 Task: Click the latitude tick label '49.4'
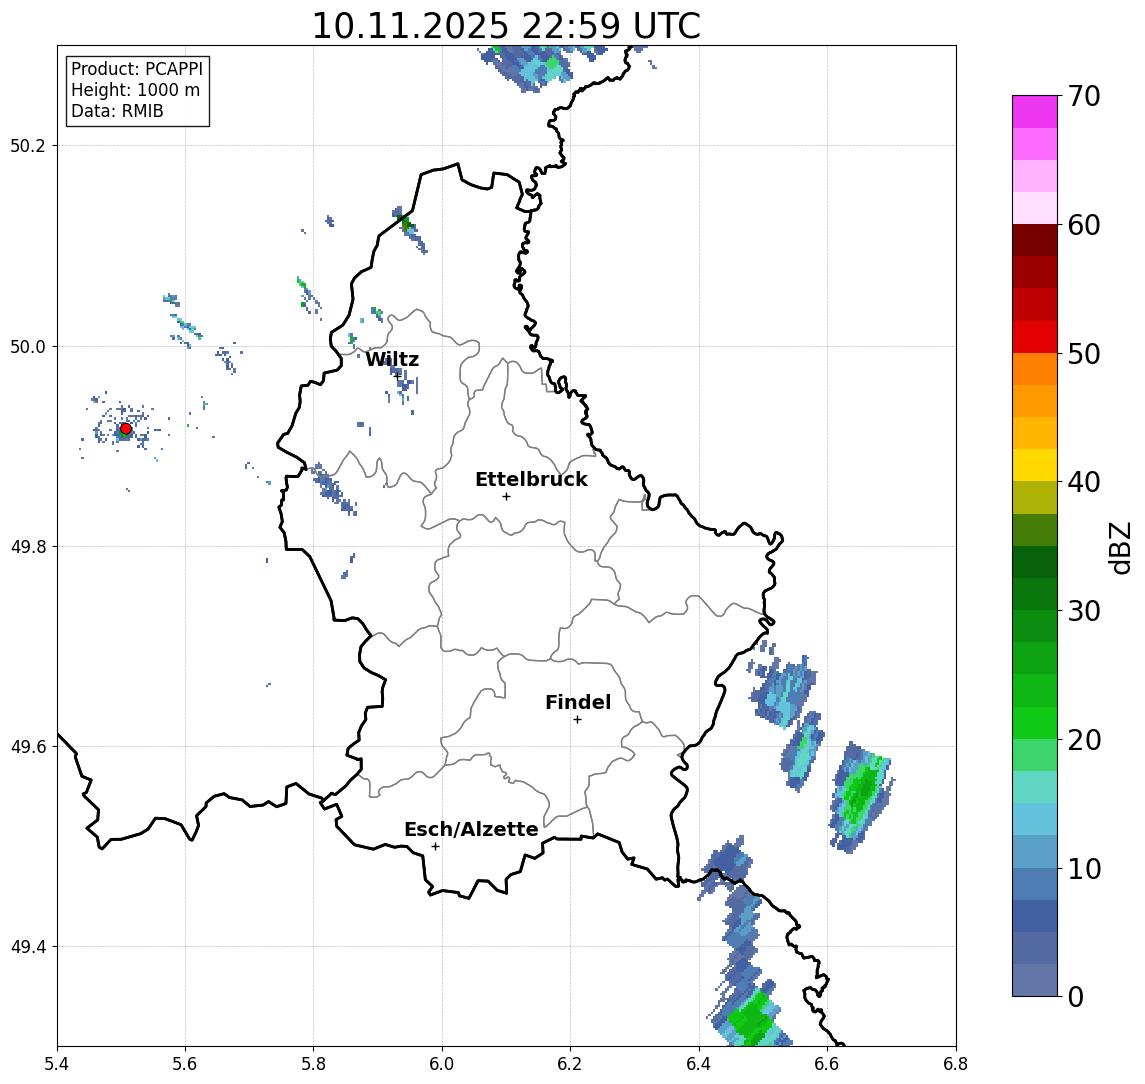click(x=28, y=947)
